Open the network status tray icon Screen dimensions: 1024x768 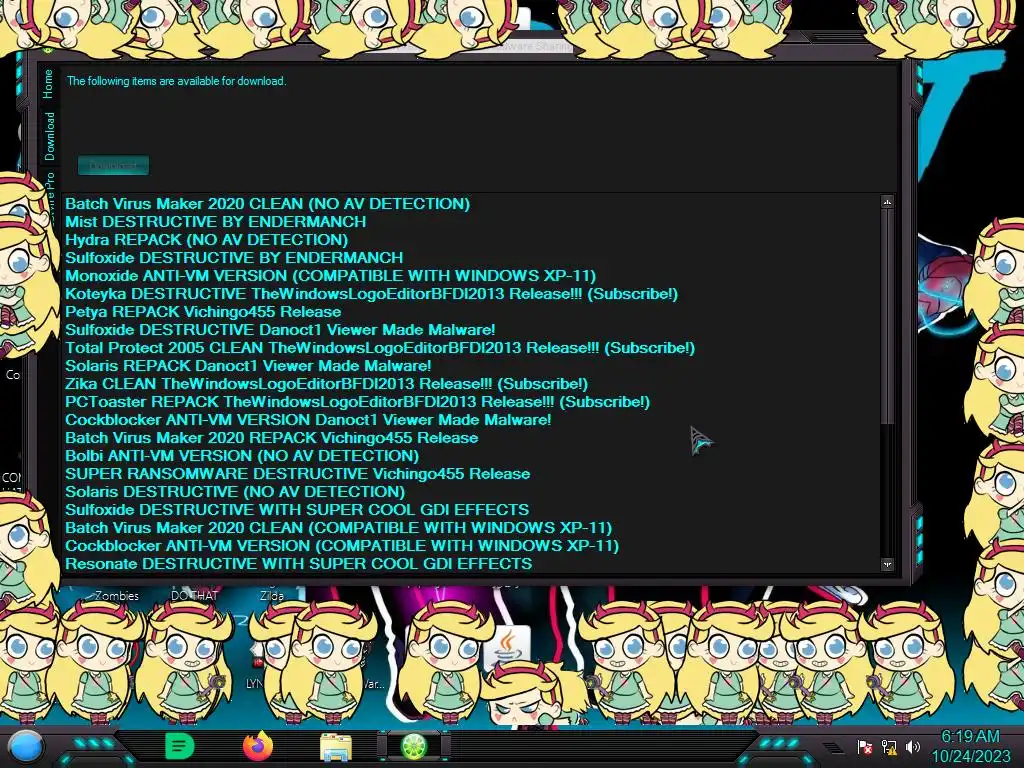(x=889, y=746)
